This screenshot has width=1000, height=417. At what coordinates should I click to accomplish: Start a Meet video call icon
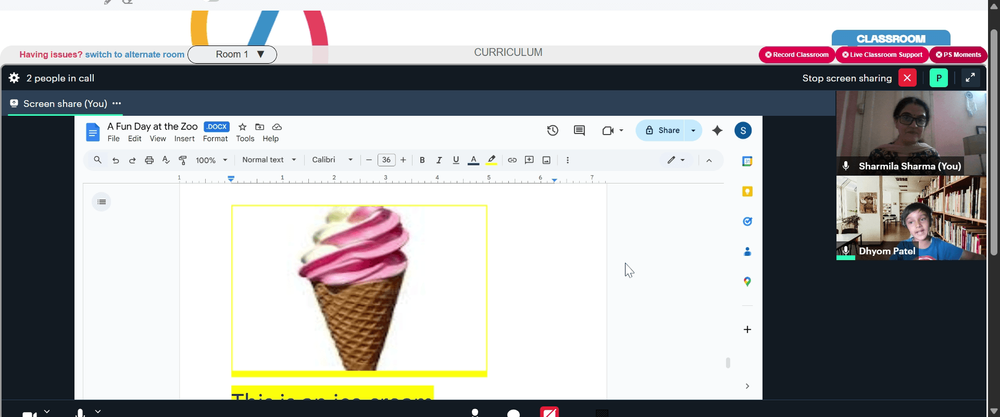[x=608, y=130]
